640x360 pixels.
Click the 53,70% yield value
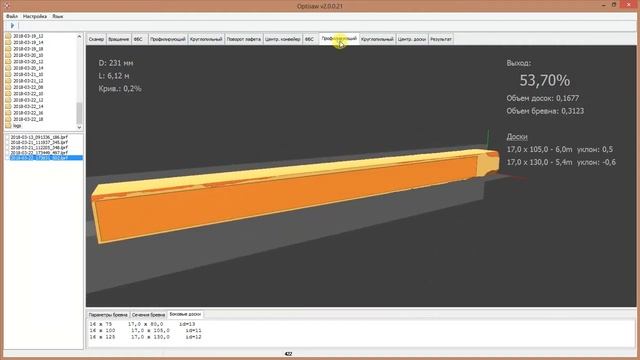pos(544,80)
